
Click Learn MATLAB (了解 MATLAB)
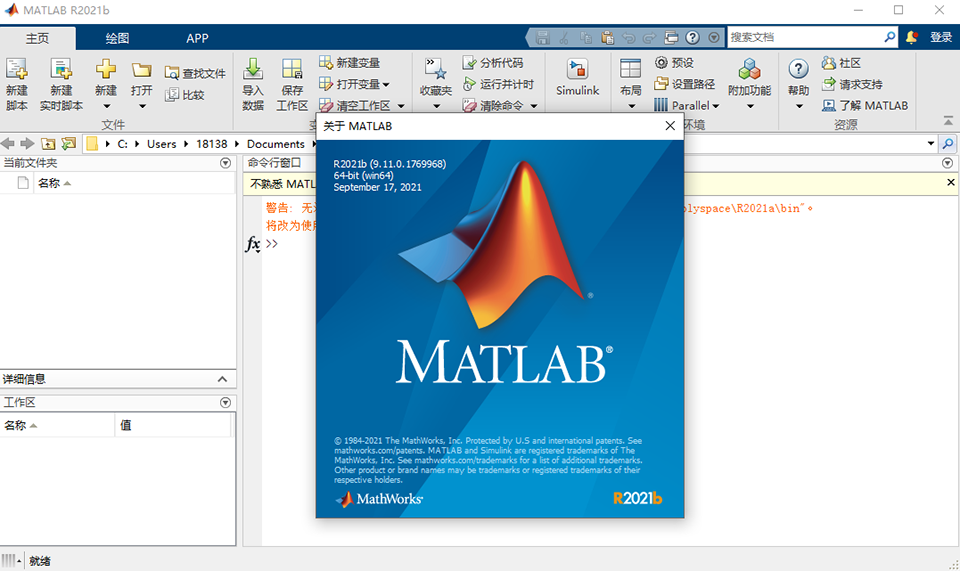tap(865, 105)
